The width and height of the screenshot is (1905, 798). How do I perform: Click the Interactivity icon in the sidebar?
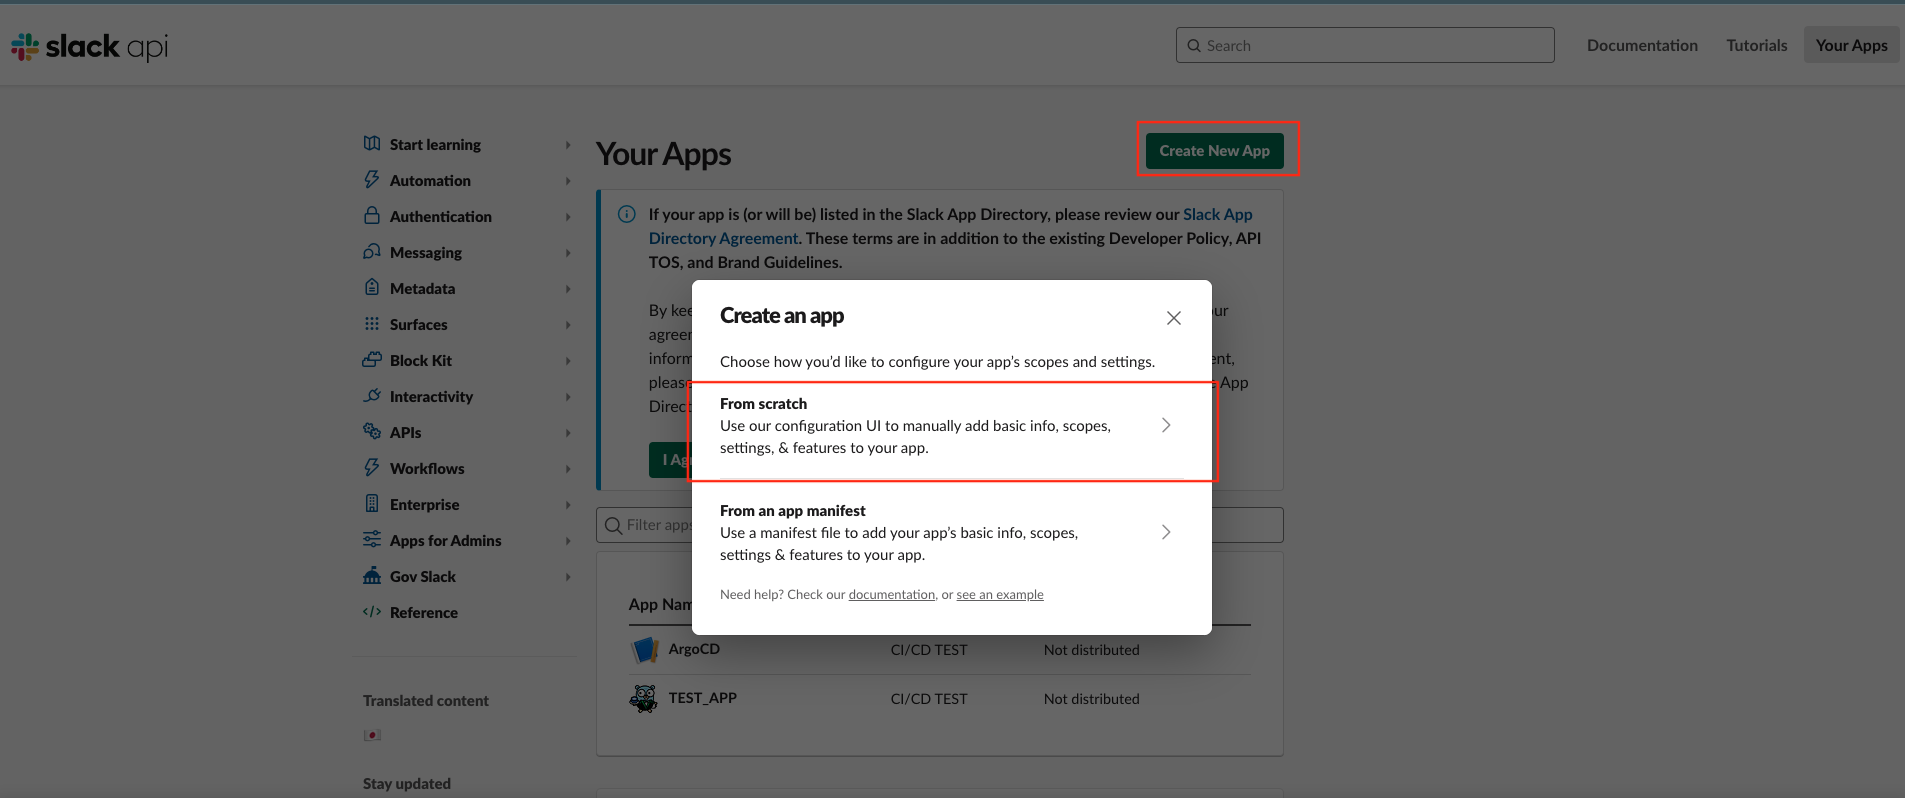372,396
